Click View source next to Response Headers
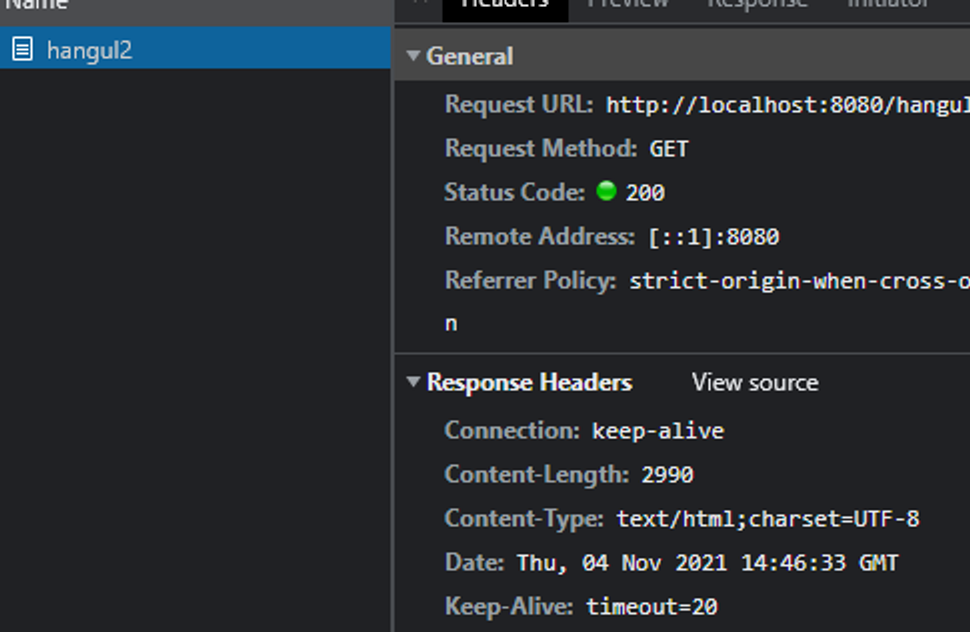This screenshot has height=632, width=970. [x=754, y=382]
